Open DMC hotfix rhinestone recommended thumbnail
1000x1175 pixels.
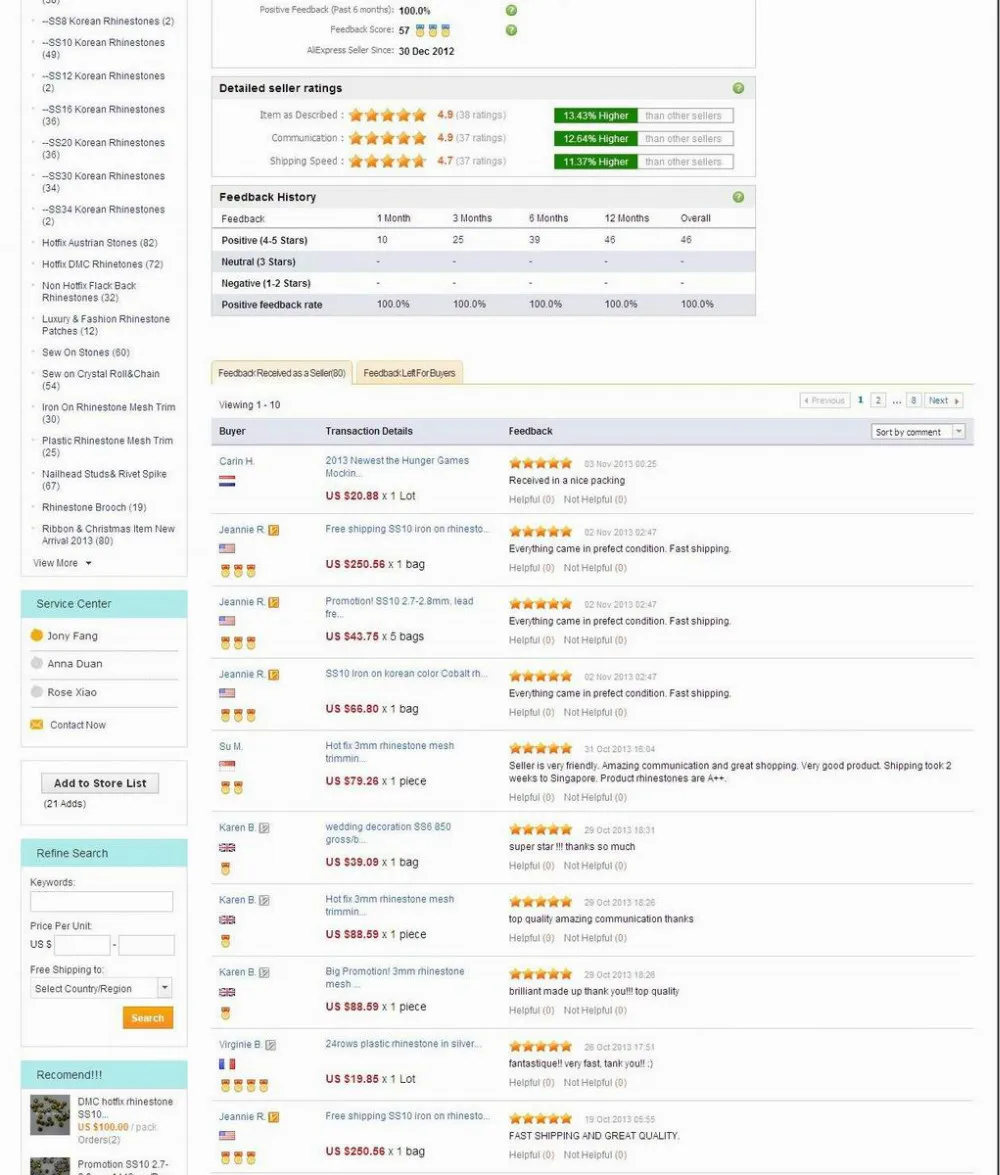50,1115
